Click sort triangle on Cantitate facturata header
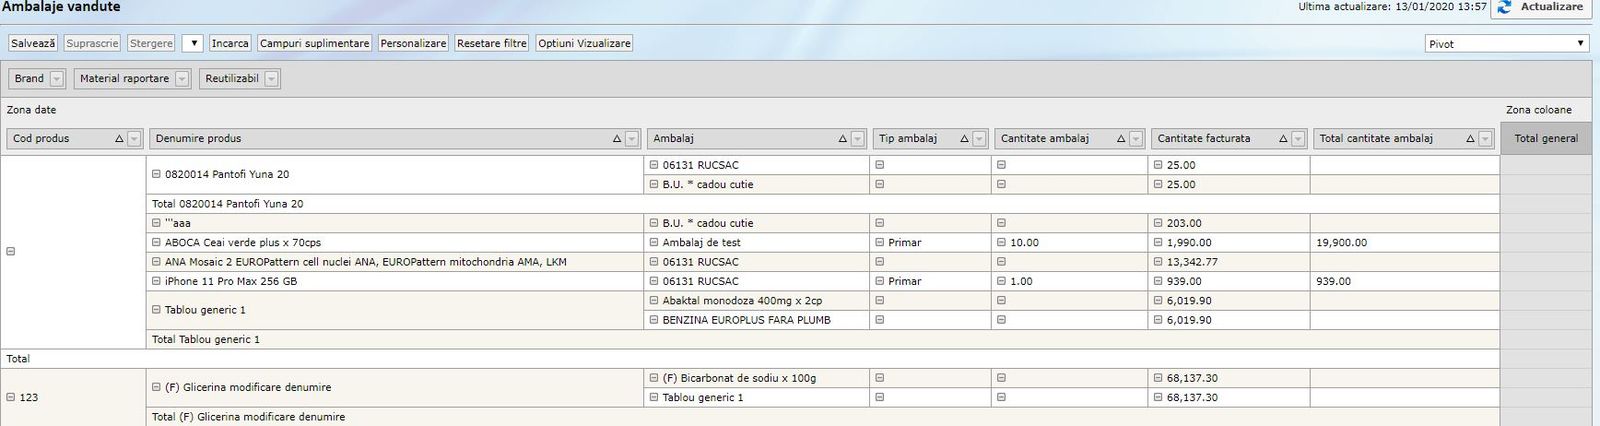Screen dimensions: 1600x426 pos(1283,139)
